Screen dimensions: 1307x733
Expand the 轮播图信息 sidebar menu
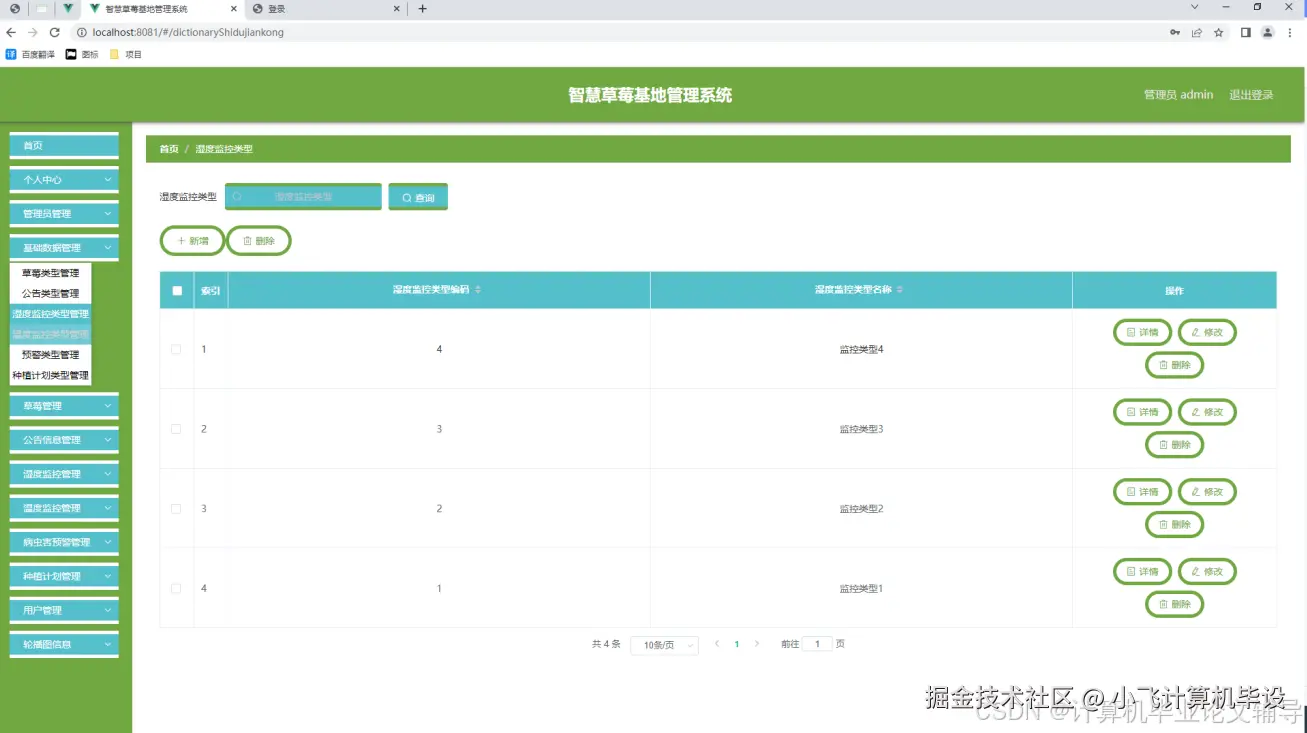64,644
